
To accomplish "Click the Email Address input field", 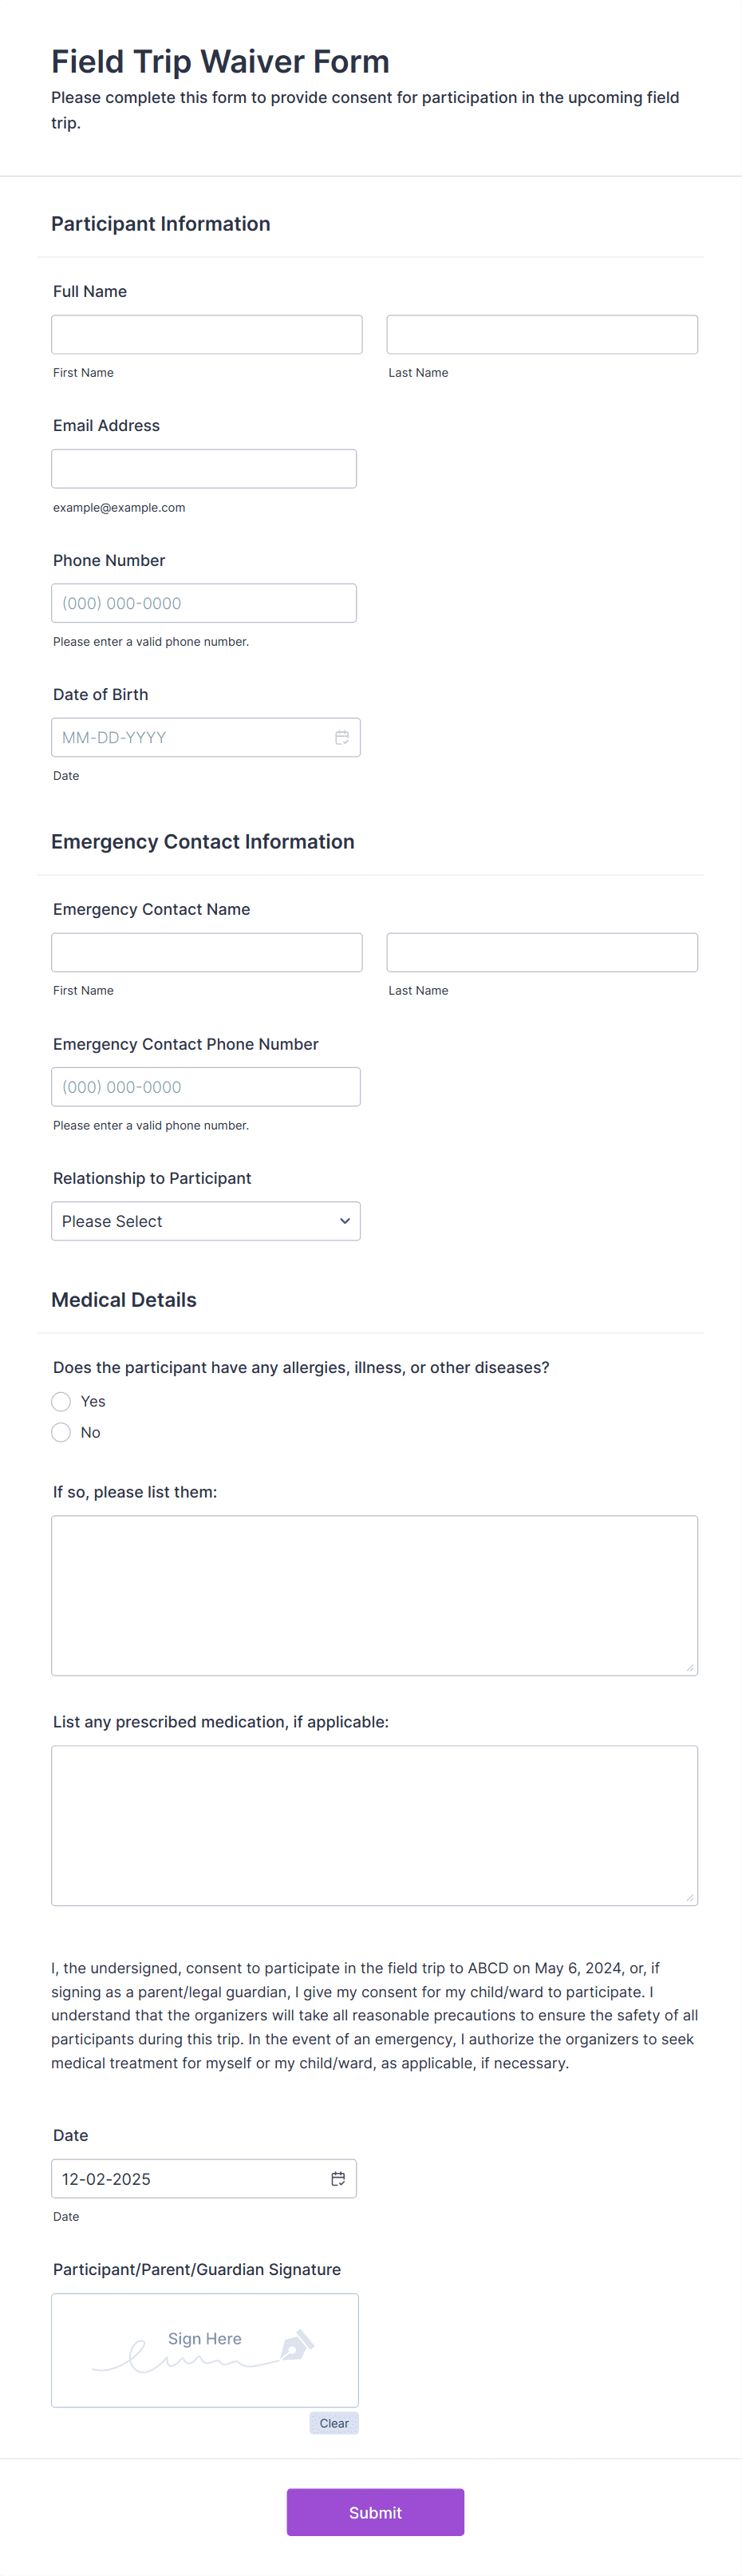I will tap(204, 468).
